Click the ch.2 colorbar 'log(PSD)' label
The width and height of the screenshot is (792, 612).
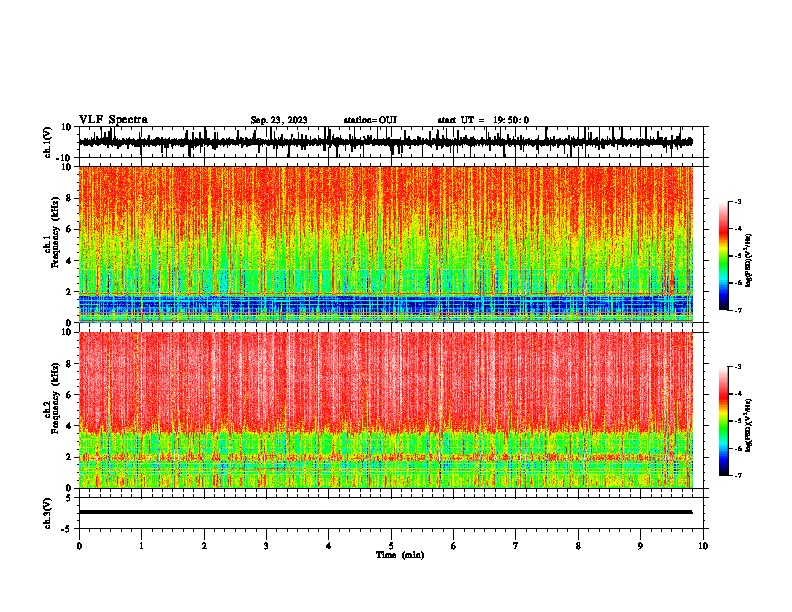pos(749,425)
